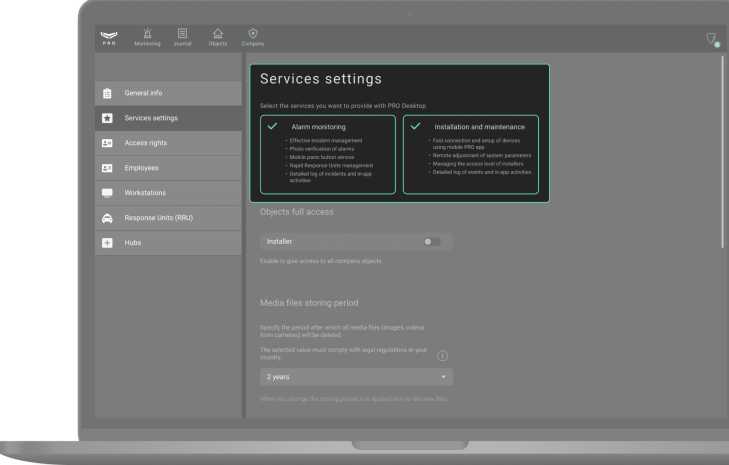This screenshot has width=729, height=465.
Task: Open Access rights in the sidebar
Action: coord(146,143)
